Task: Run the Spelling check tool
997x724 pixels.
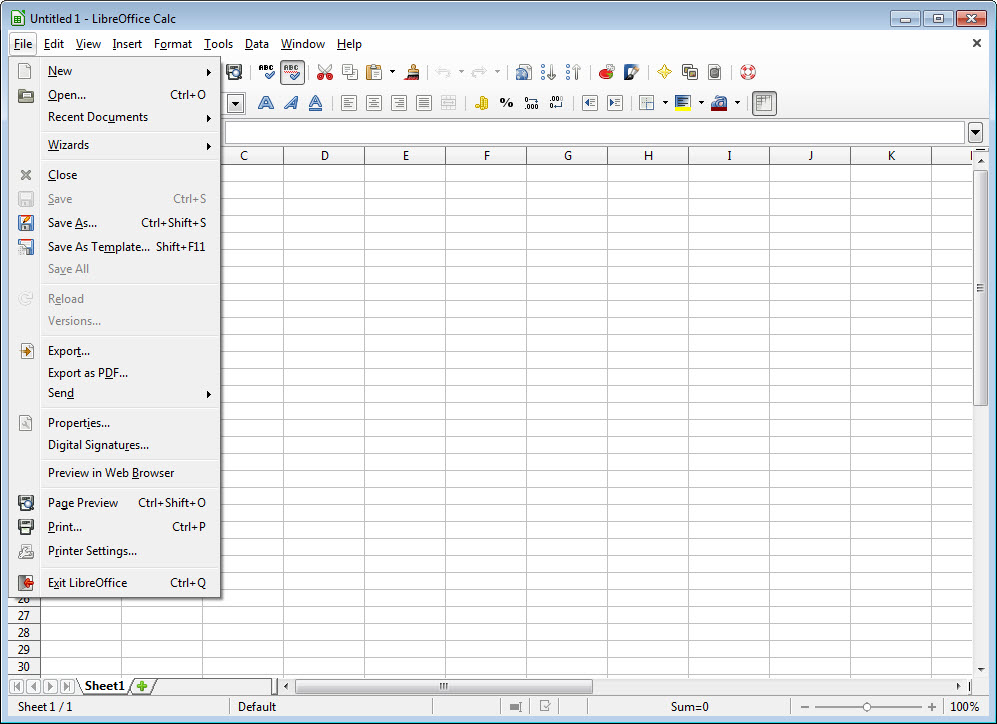Action: [266, 72]
